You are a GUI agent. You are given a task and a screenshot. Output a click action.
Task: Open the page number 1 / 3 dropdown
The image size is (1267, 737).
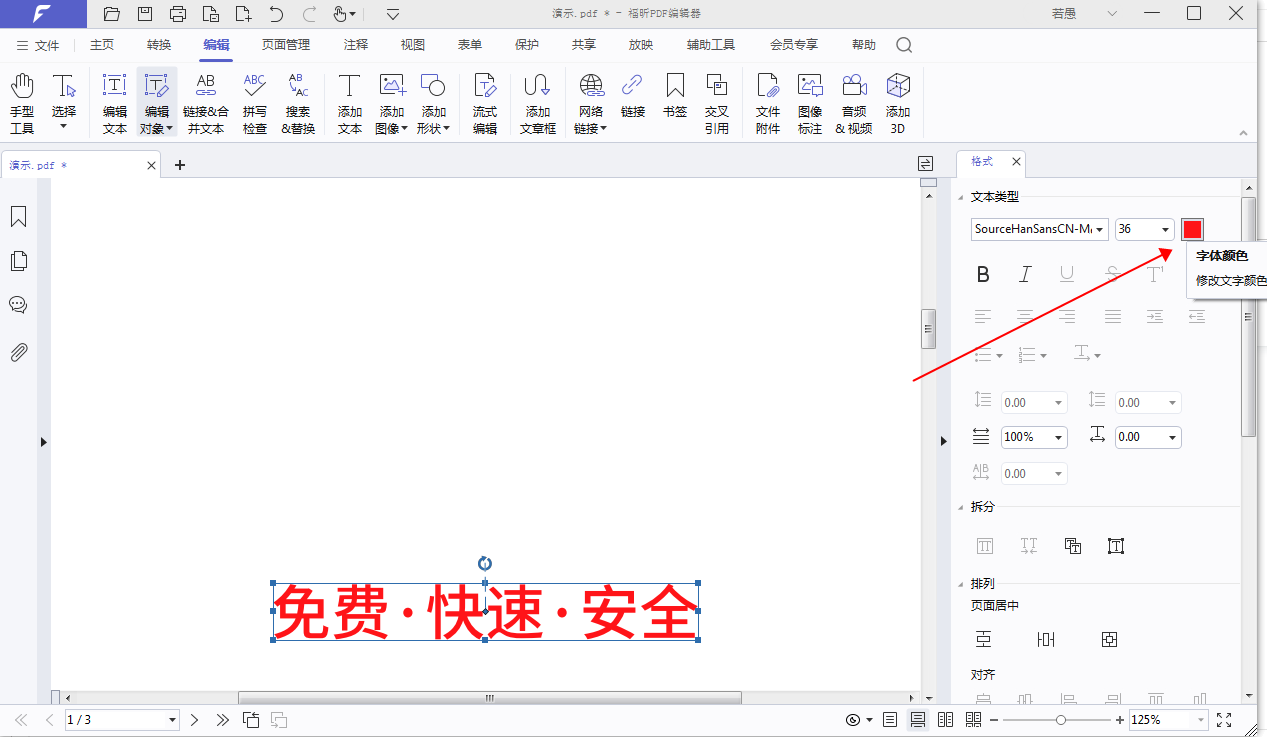pyautogui.click(x=172, y=720)
